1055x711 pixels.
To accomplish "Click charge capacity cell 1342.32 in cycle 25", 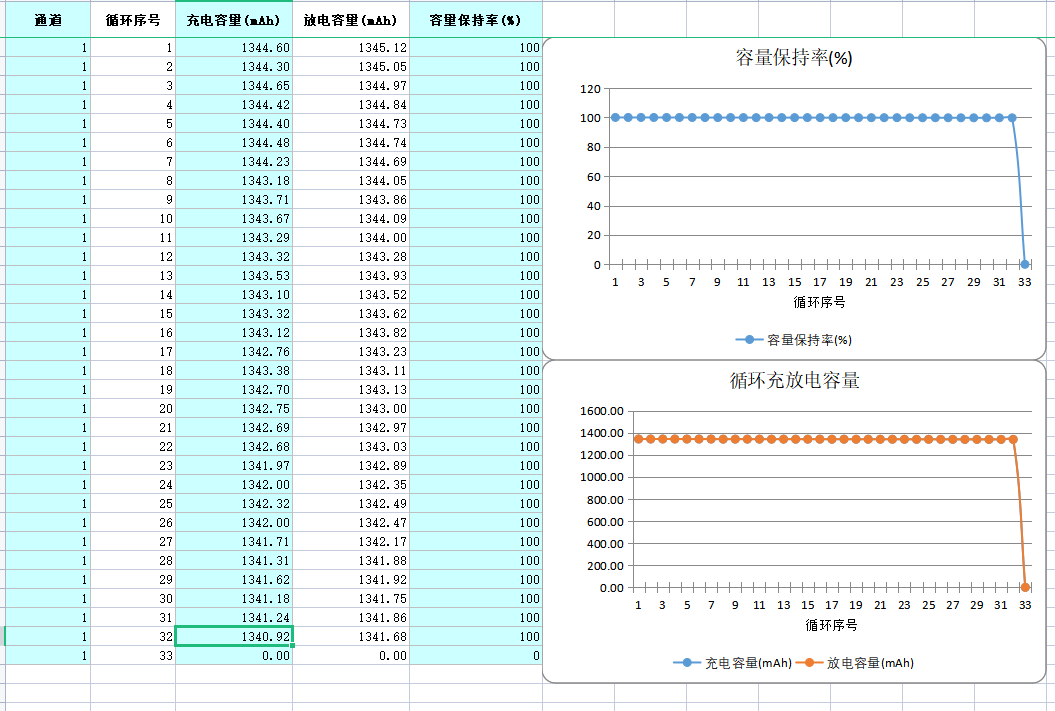I will point(233,504).
